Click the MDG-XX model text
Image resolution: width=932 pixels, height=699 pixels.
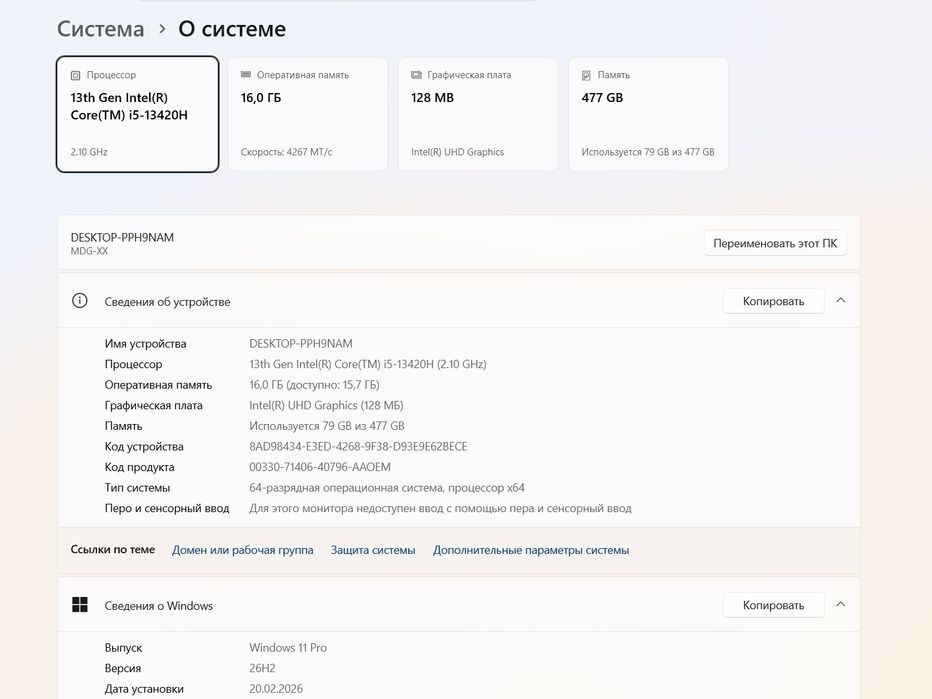(x=89, y=251)
